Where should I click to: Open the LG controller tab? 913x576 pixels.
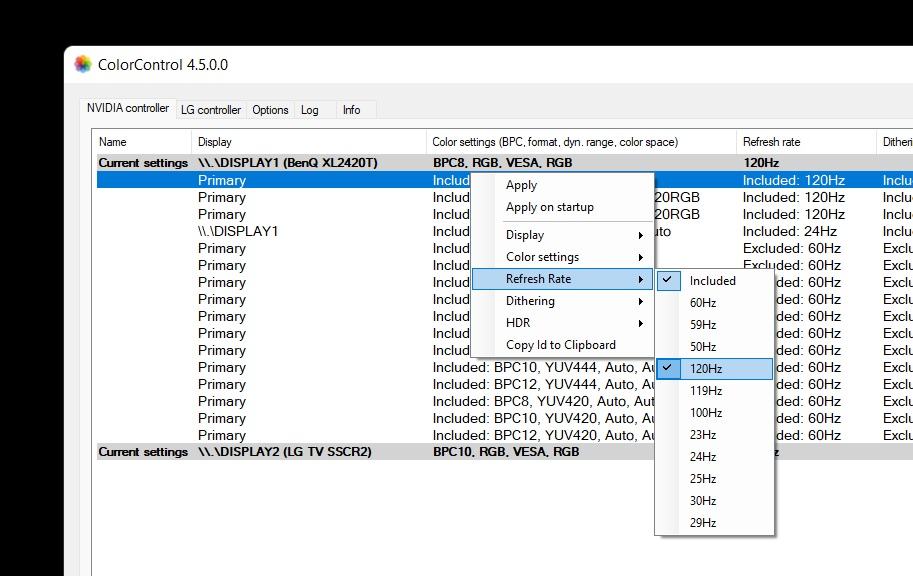click(211, 110)
